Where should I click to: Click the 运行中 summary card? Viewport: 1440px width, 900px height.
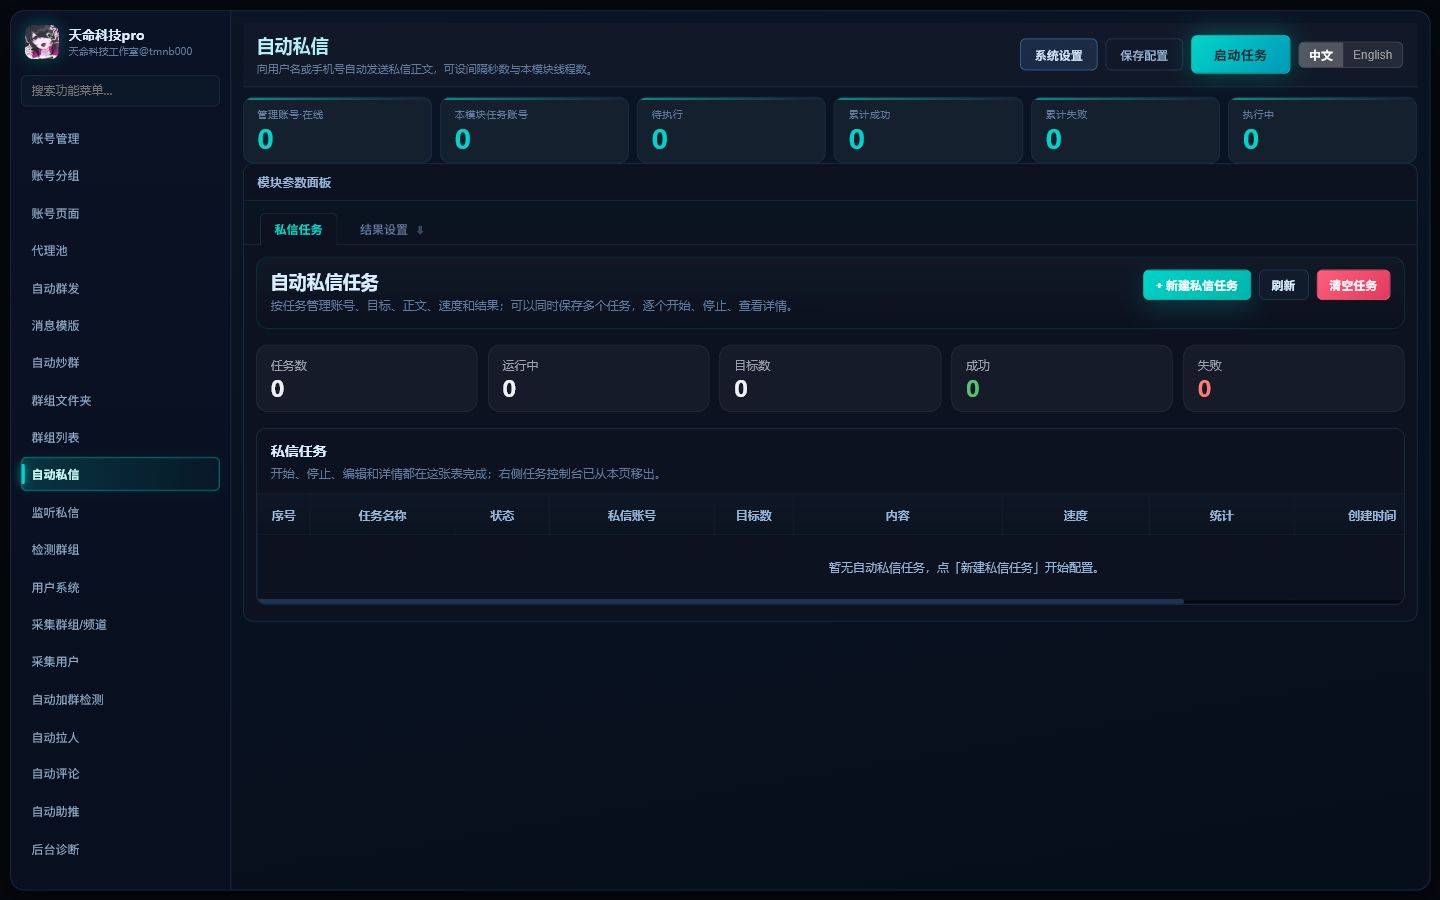tap(599, 378)
